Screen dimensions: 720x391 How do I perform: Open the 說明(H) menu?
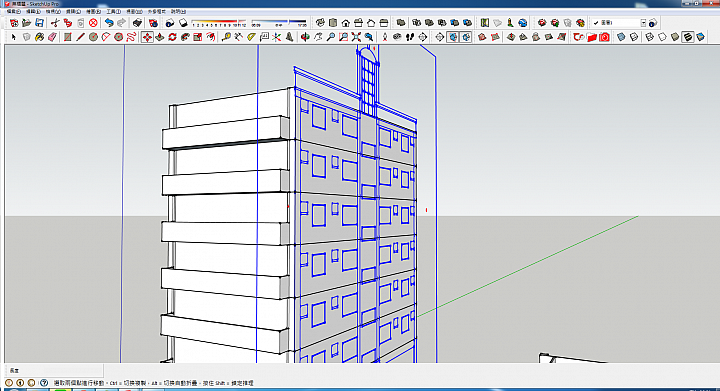tap(178, 11)
